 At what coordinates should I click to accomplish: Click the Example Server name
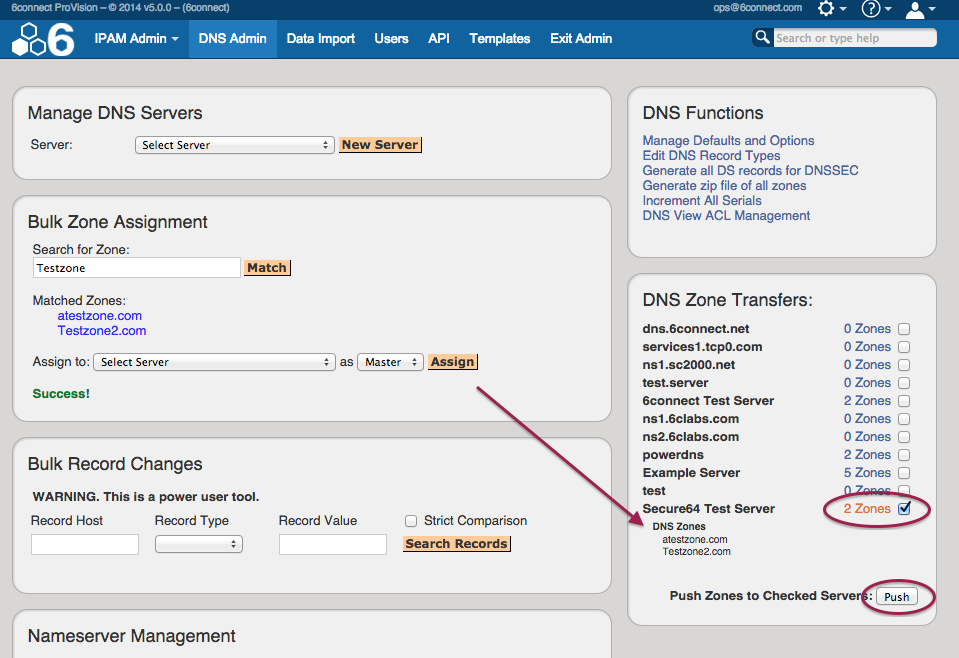pos(691,473)
